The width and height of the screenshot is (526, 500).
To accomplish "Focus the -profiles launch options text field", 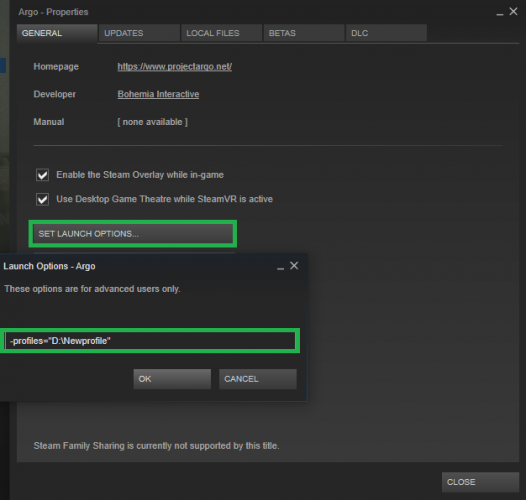I will coord(150,341).
